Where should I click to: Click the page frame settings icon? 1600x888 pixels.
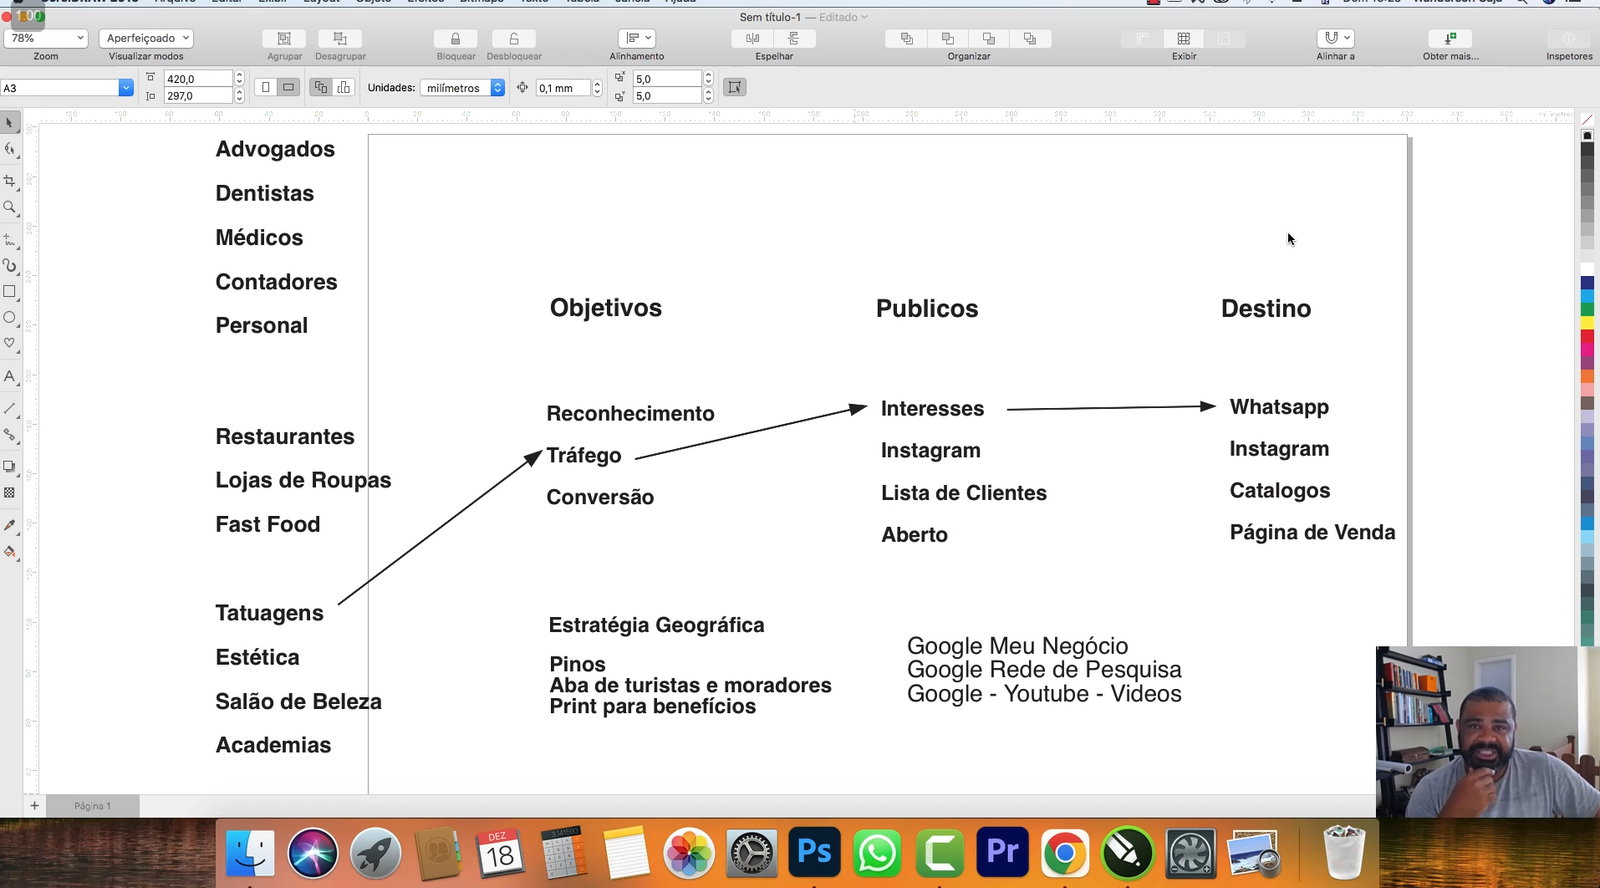tap(735, 87)
